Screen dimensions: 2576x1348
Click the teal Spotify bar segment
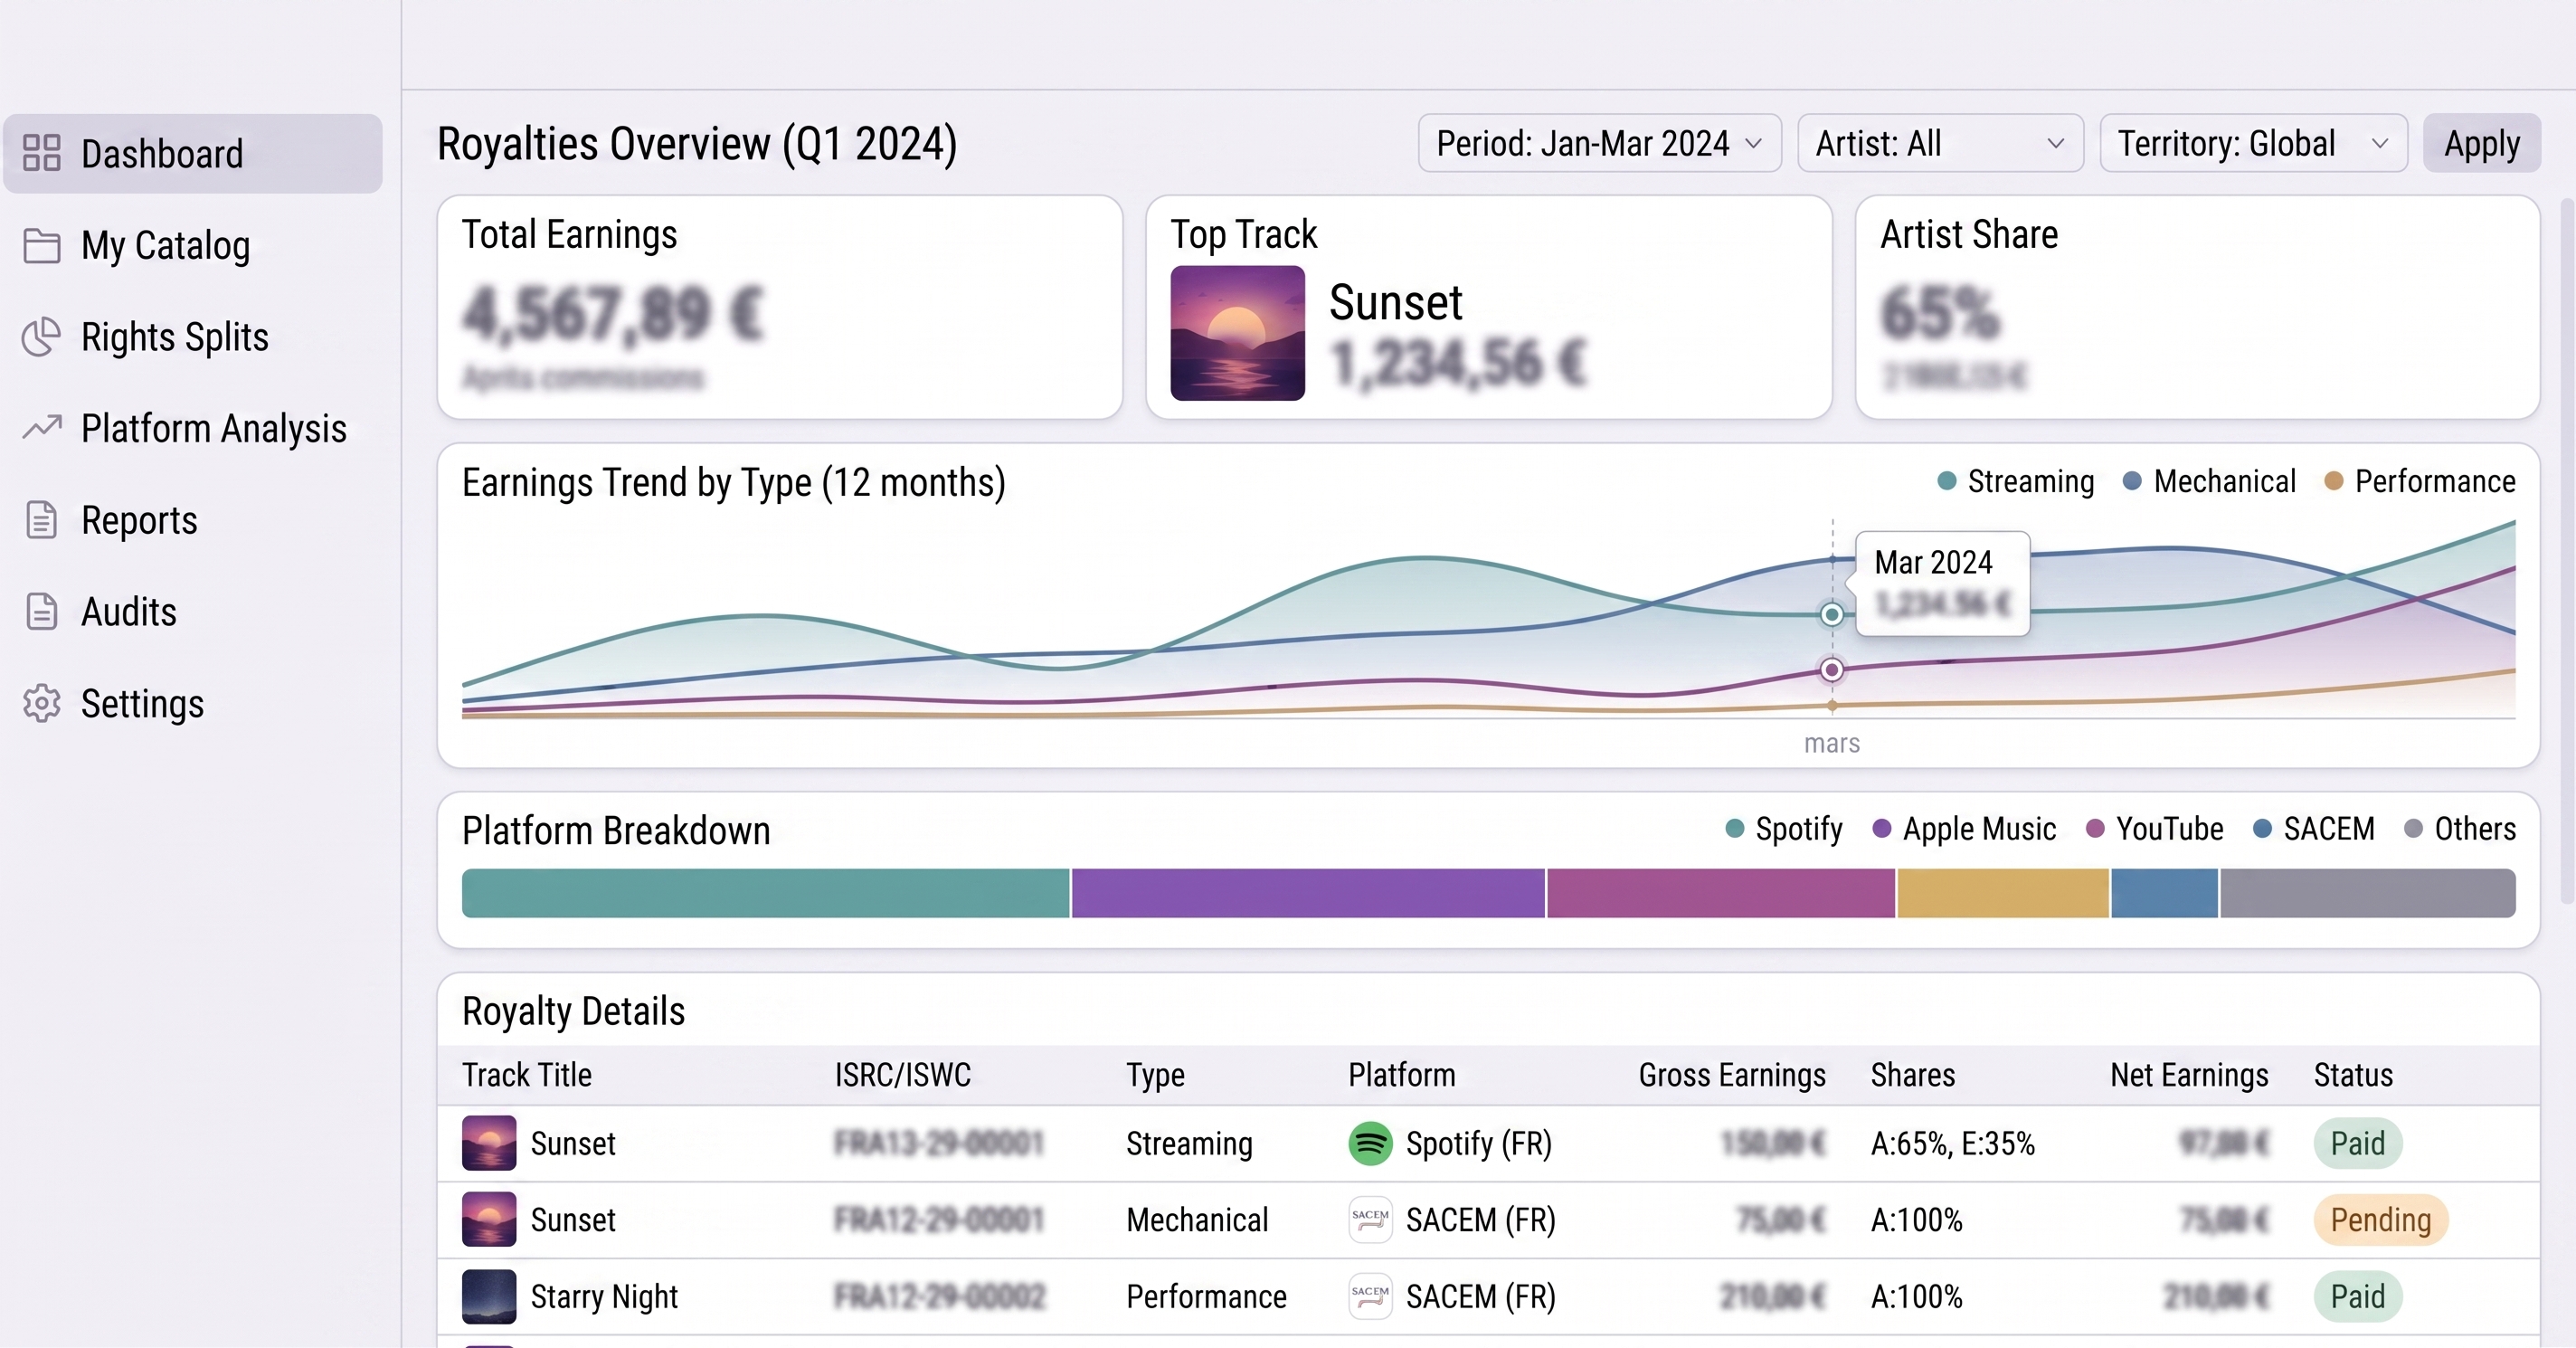765,893
